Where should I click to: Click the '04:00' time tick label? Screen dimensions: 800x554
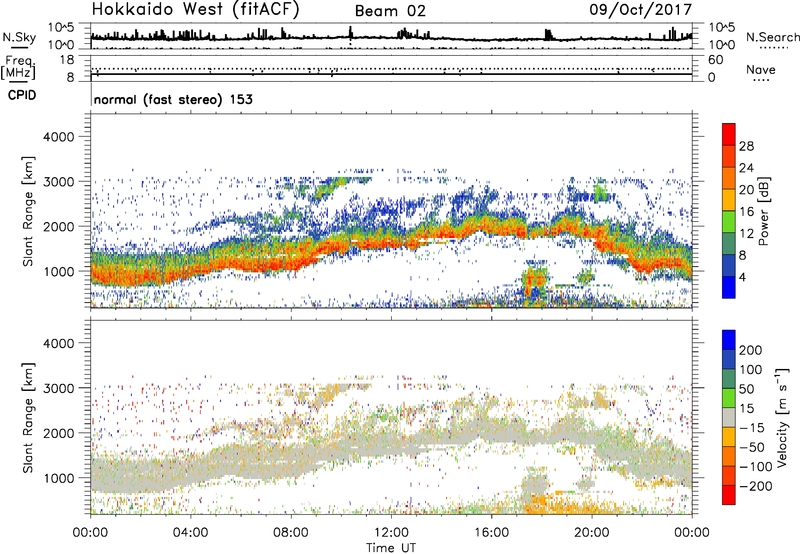191,533
